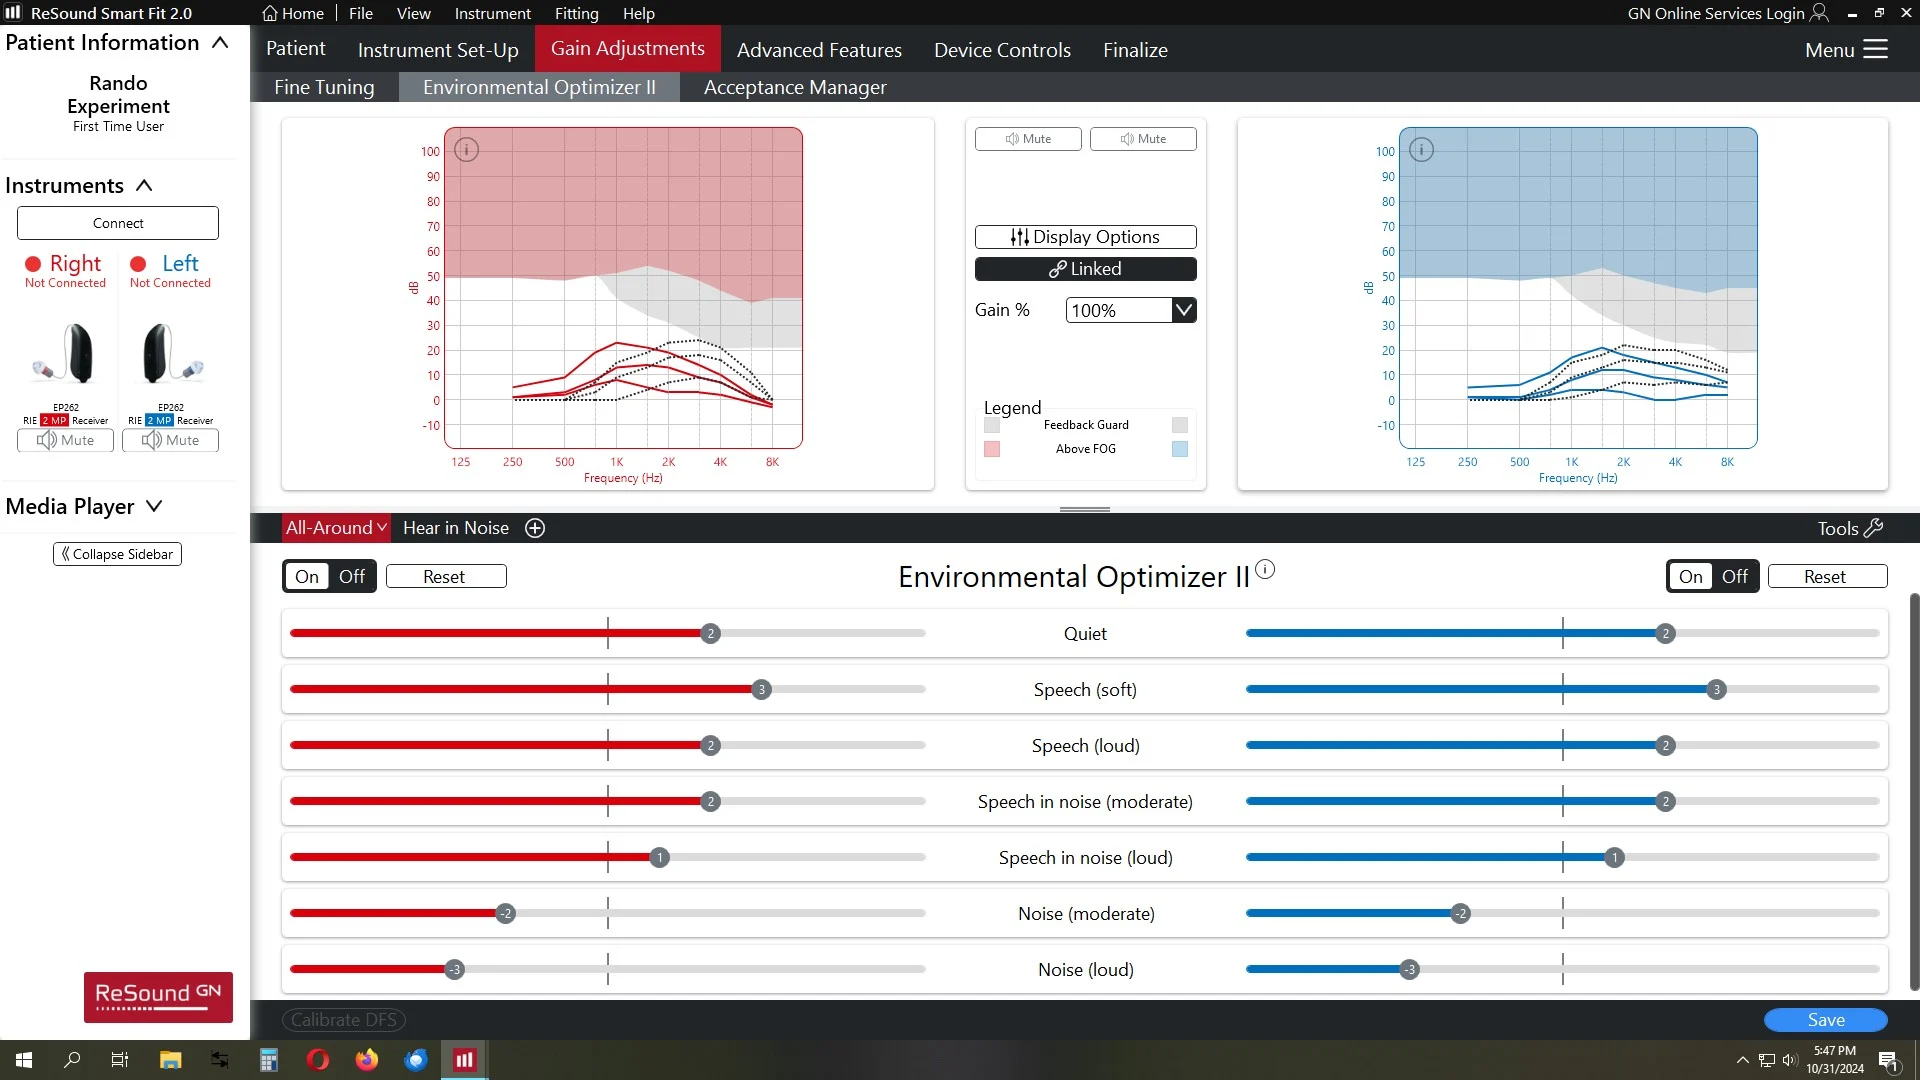Reset right ear optimizer settings
Image resolution: width=1920 pixels, height=1080 pixels.
pyautogui.click(x=446, y=576)
